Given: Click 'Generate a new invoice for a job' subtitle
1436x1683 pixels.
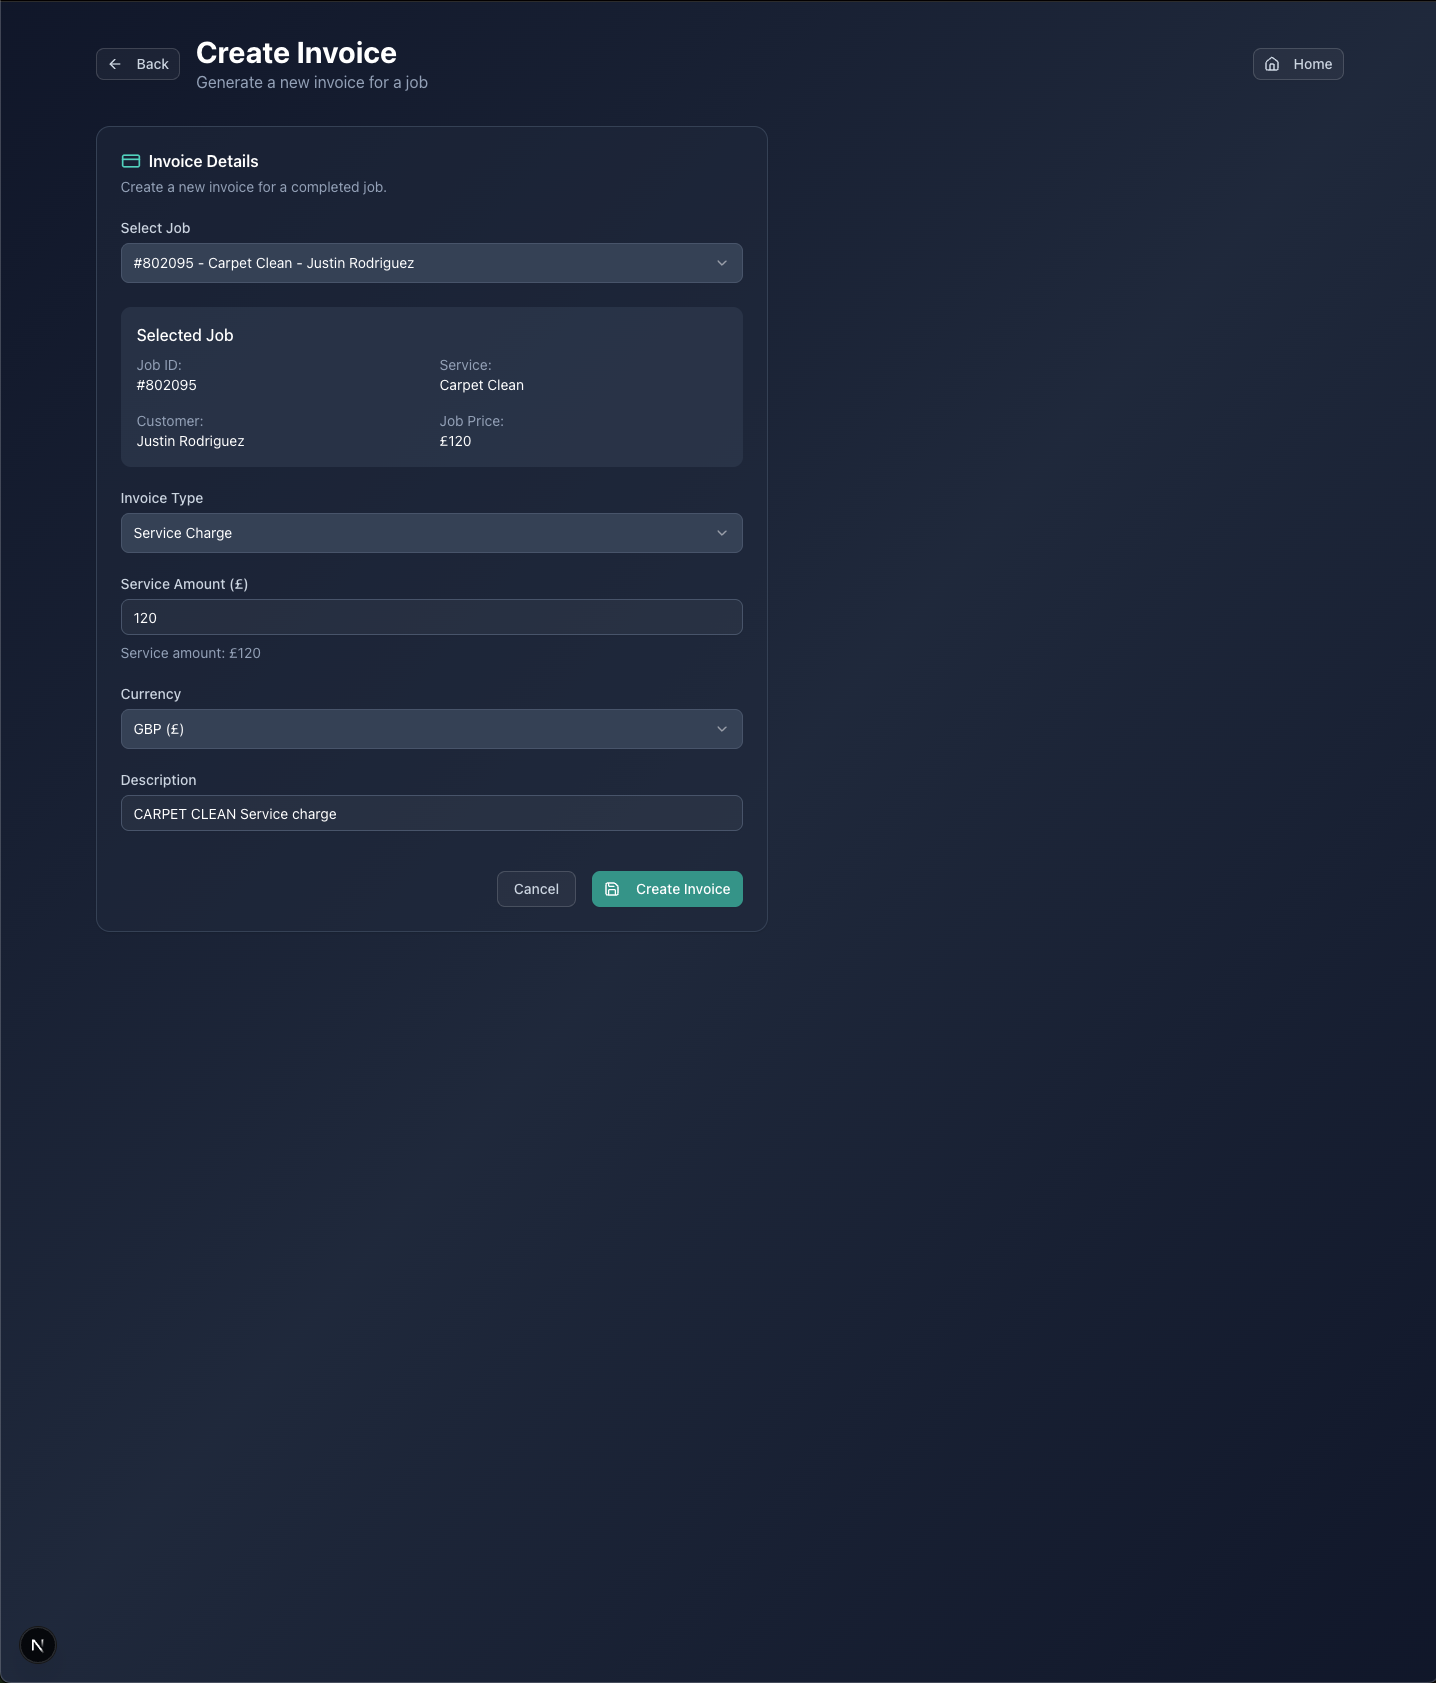Looking at the screenshot, I should click(312, 82).
